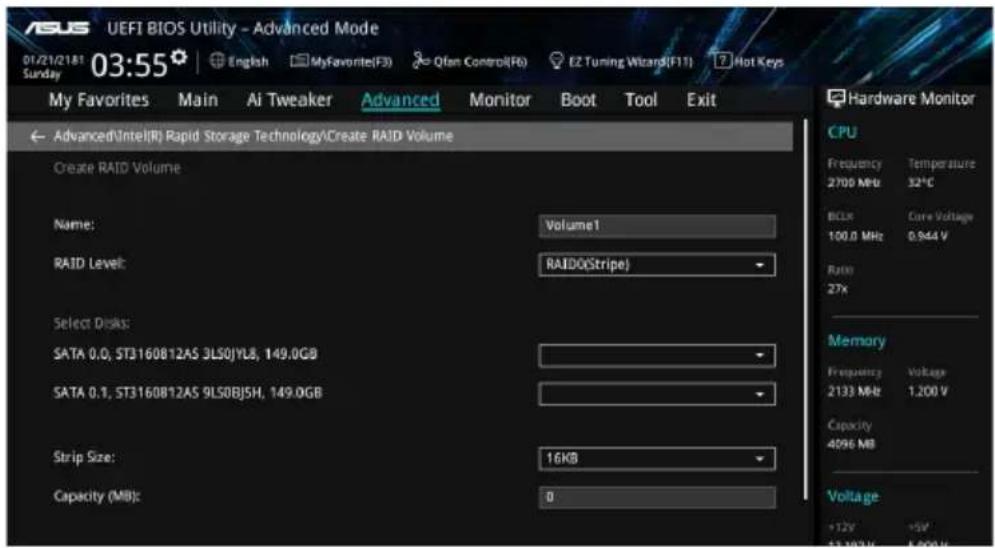Click the 2700 MHz CPU frequency value

854,182
